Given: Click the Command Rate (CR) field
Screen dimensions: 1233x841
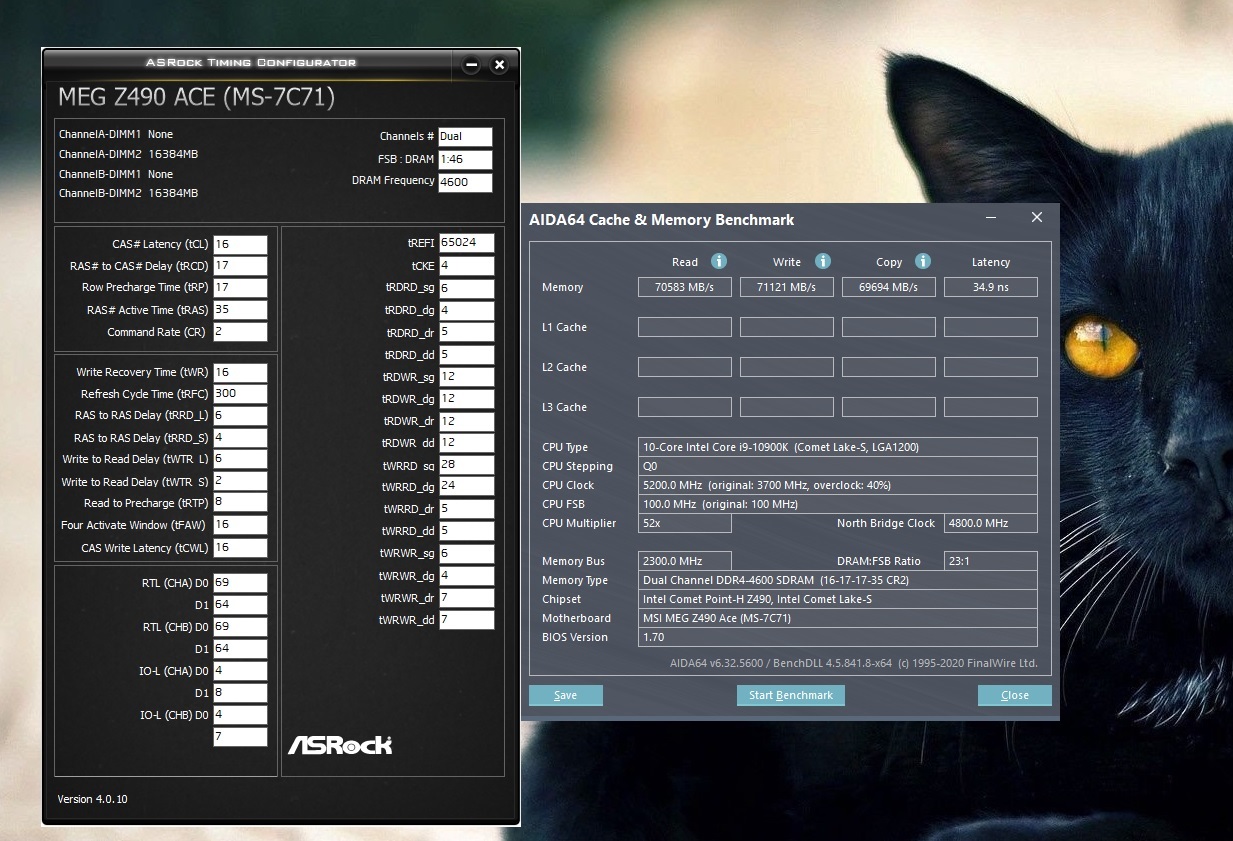Looking at the screenshot, I should 240,332.
